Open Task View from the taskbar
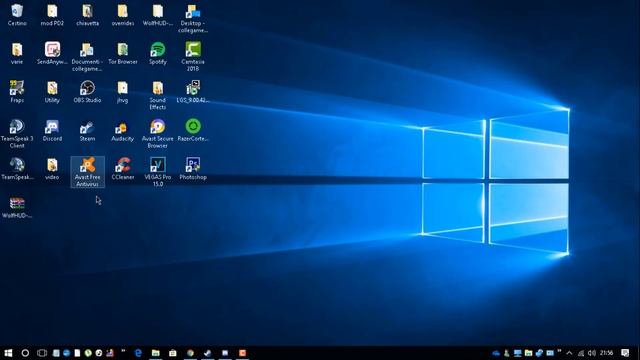This screenshot has width=640, height=360. click(x=42, y=353)
